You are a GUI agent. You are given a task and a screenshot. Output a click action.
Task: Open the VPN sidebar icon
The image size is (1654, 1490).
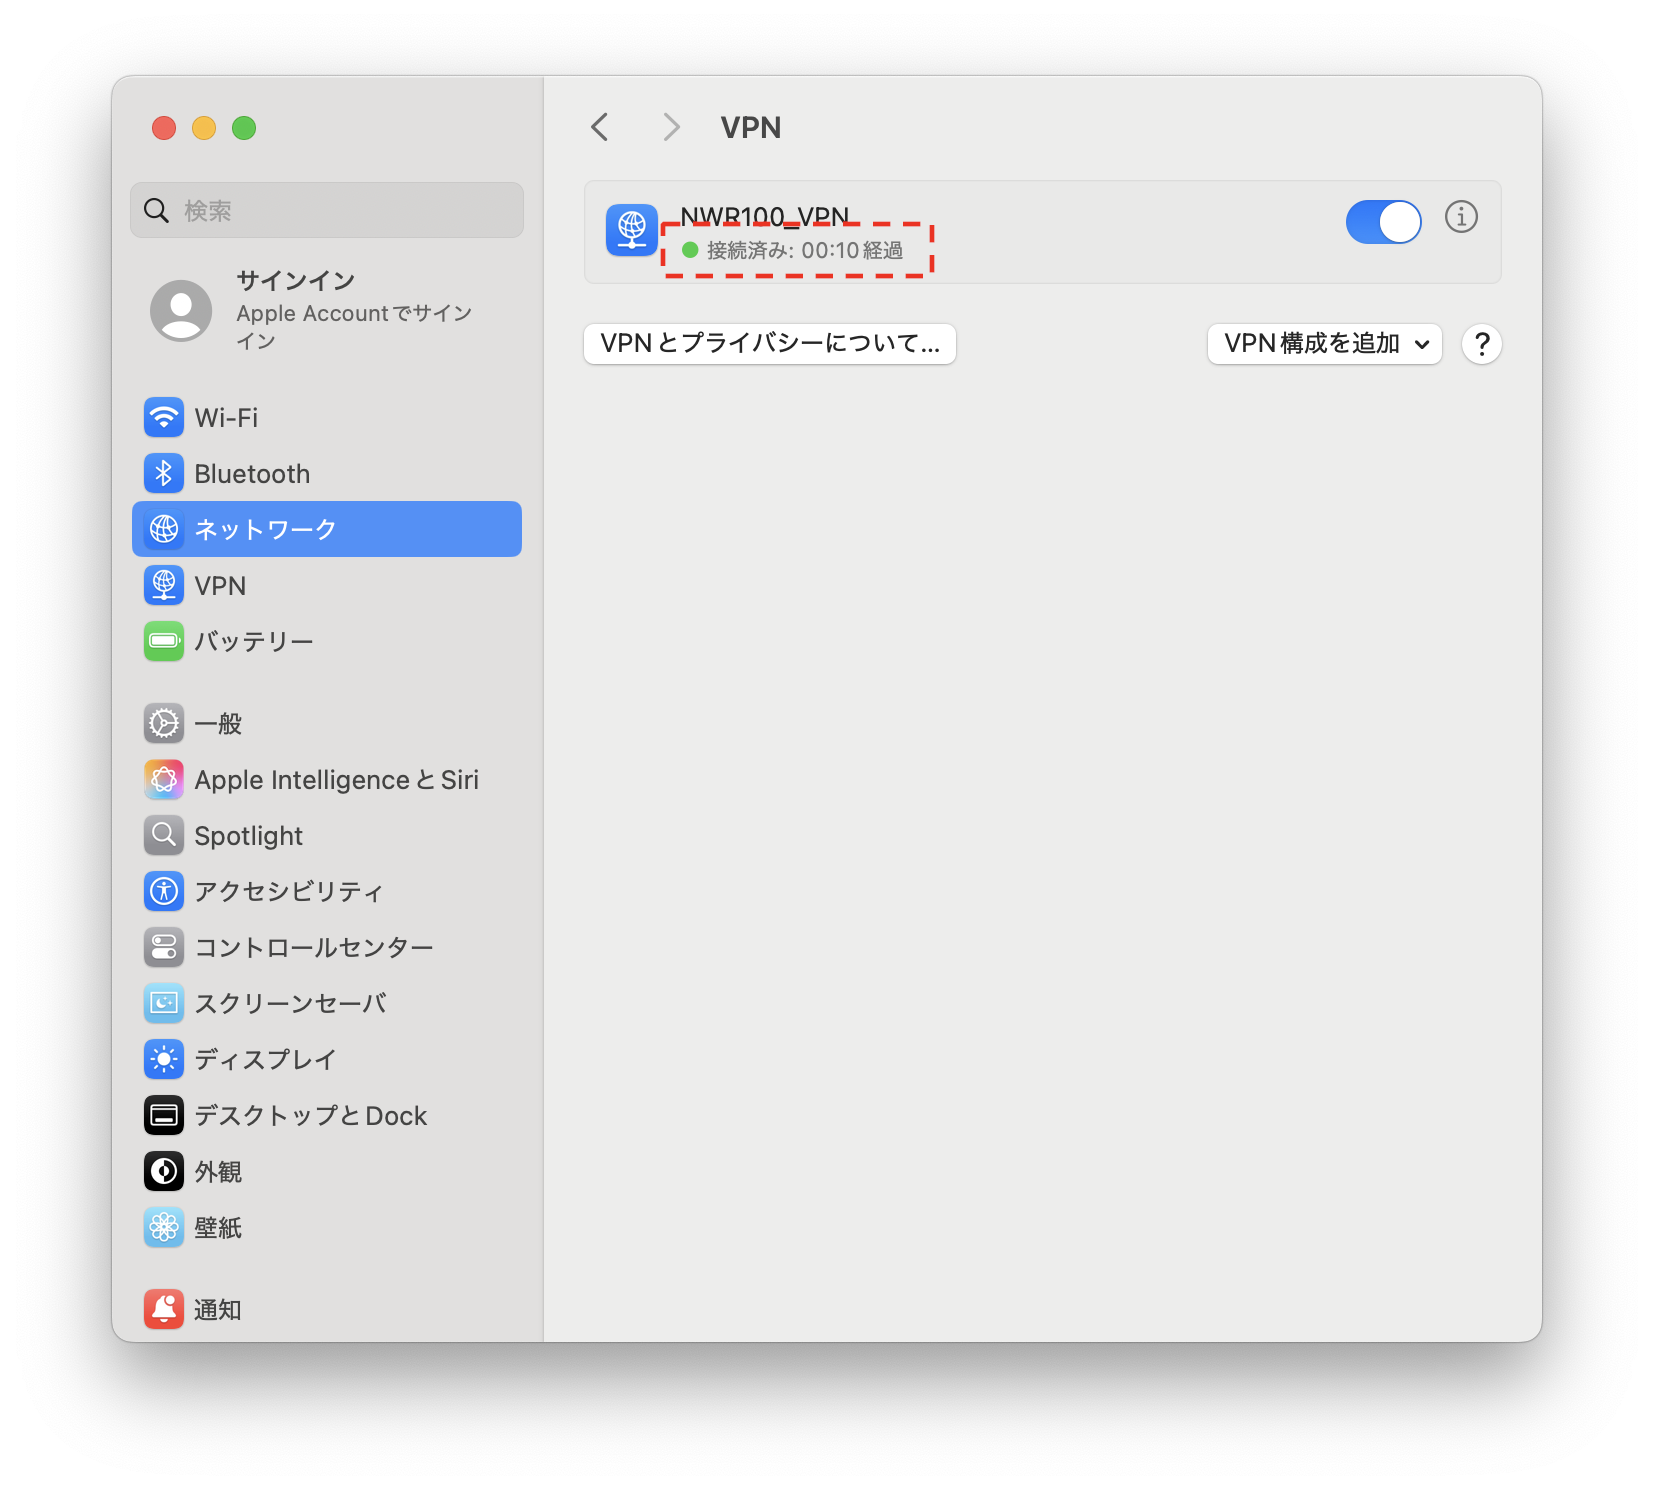click(x=164, y=585)
